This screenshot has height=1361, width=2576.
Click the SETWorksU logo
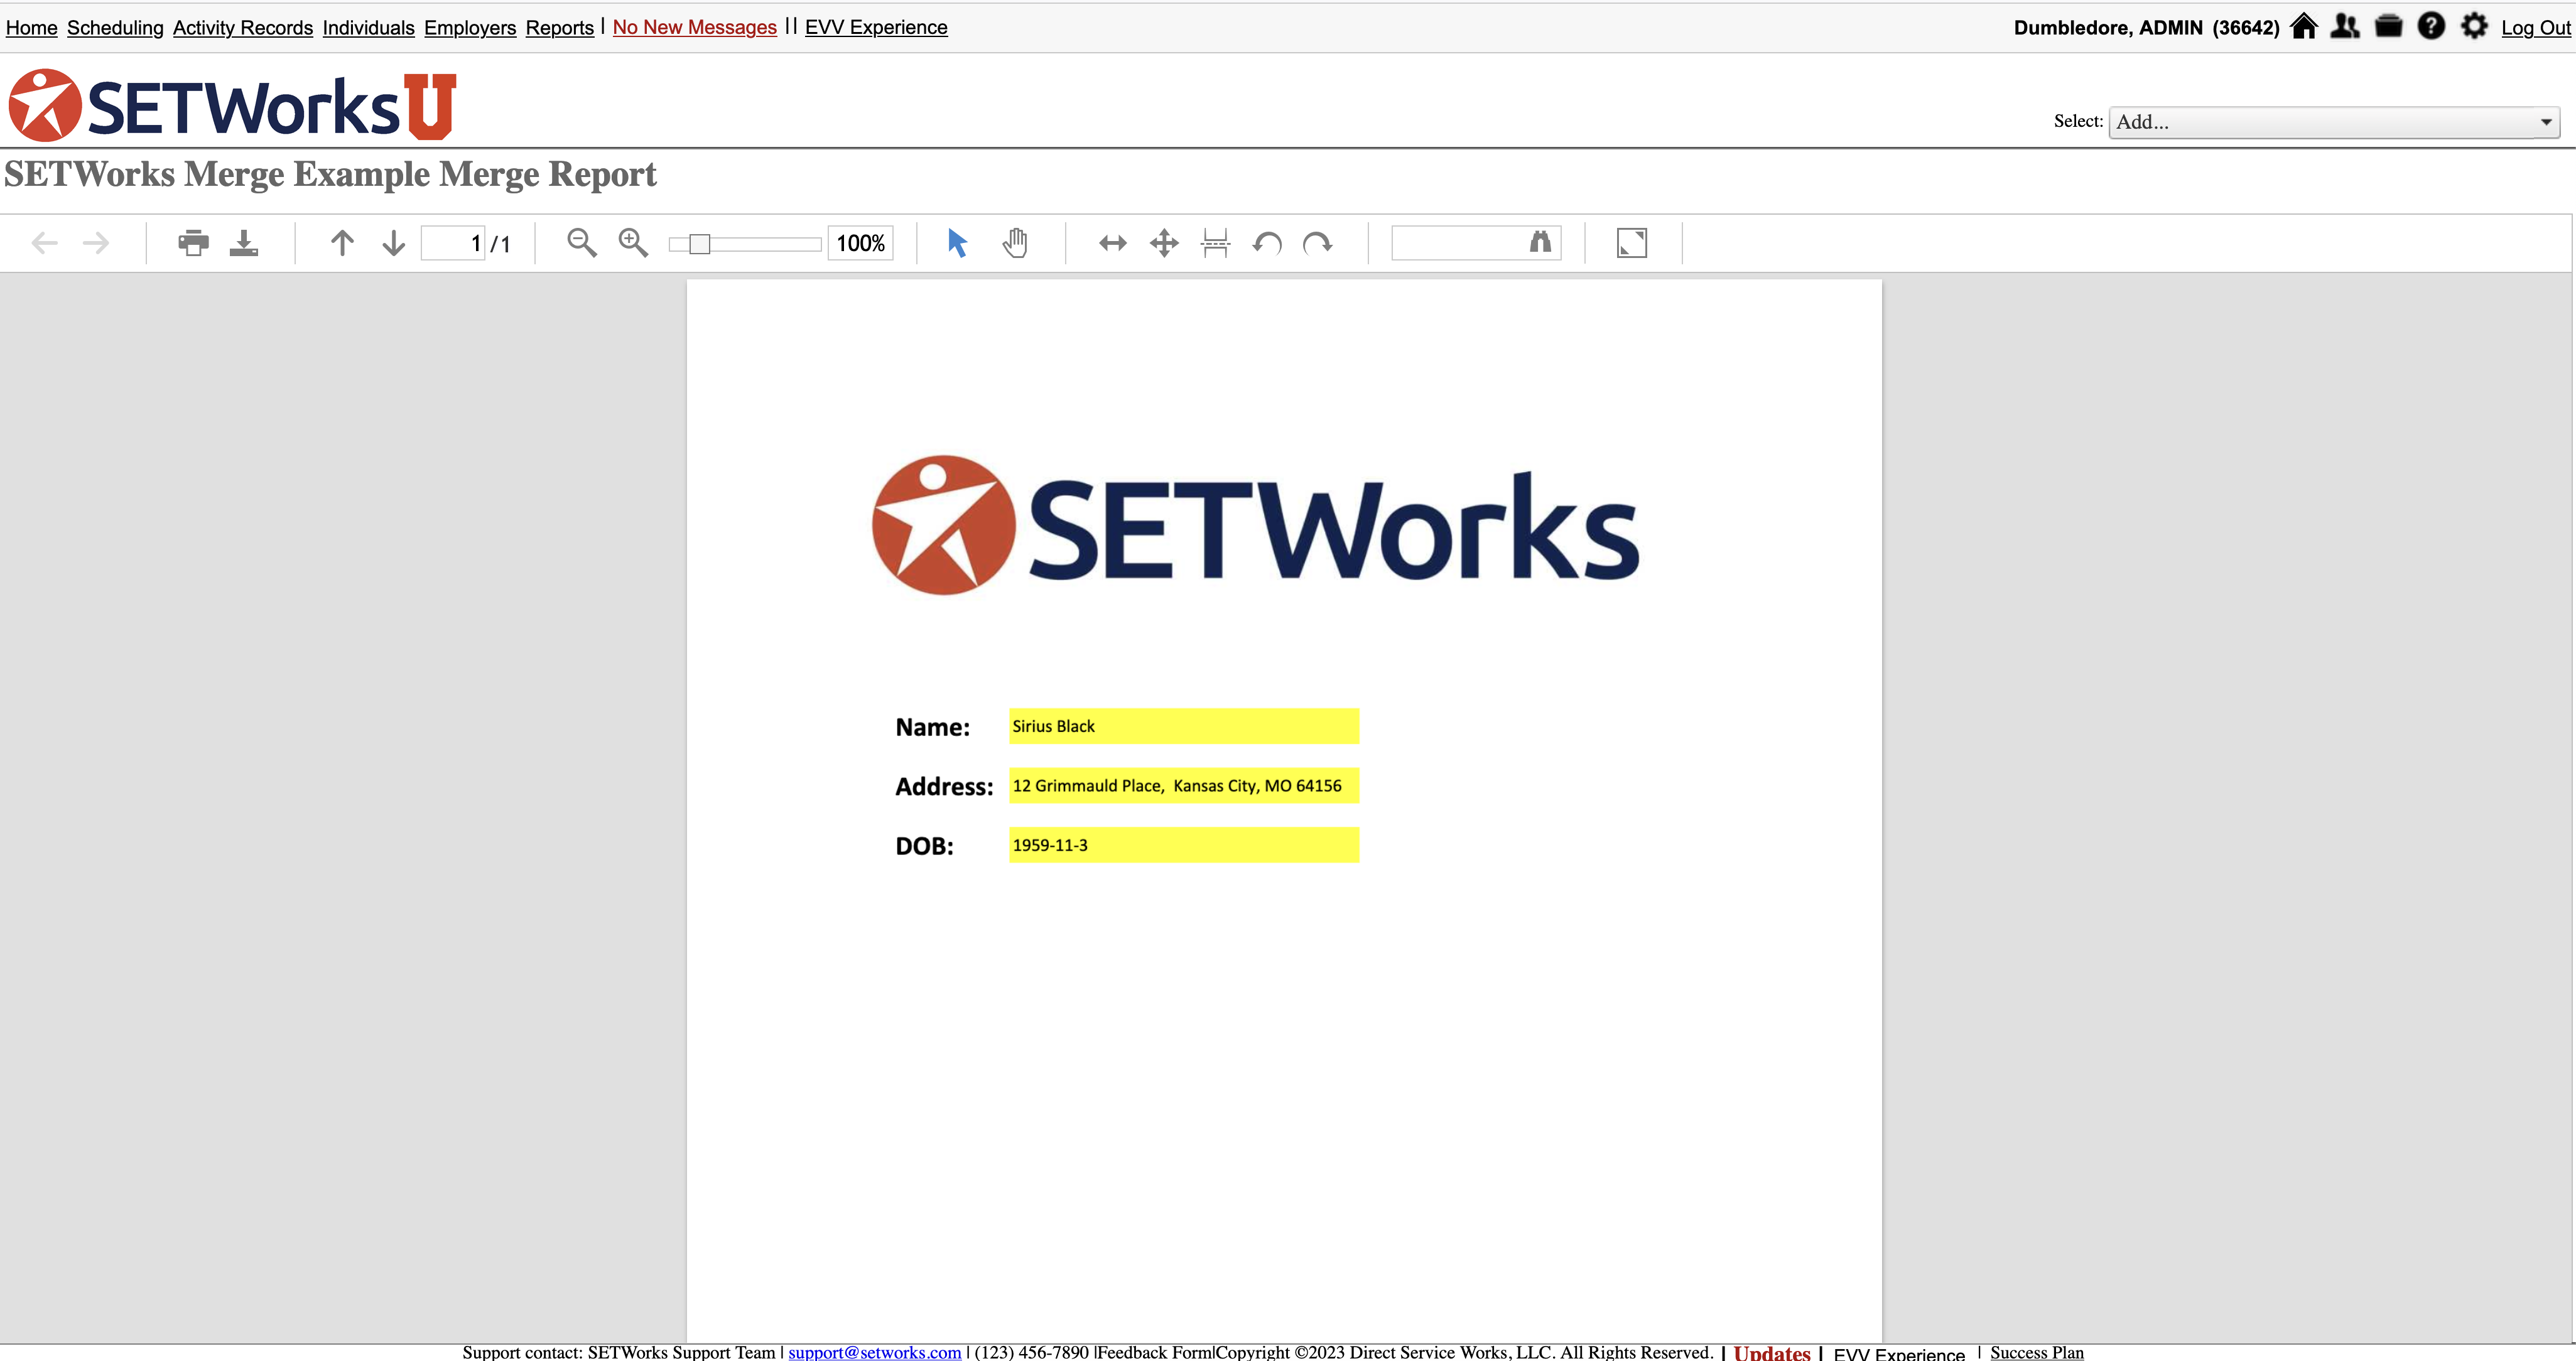click(x=232, y=105)
